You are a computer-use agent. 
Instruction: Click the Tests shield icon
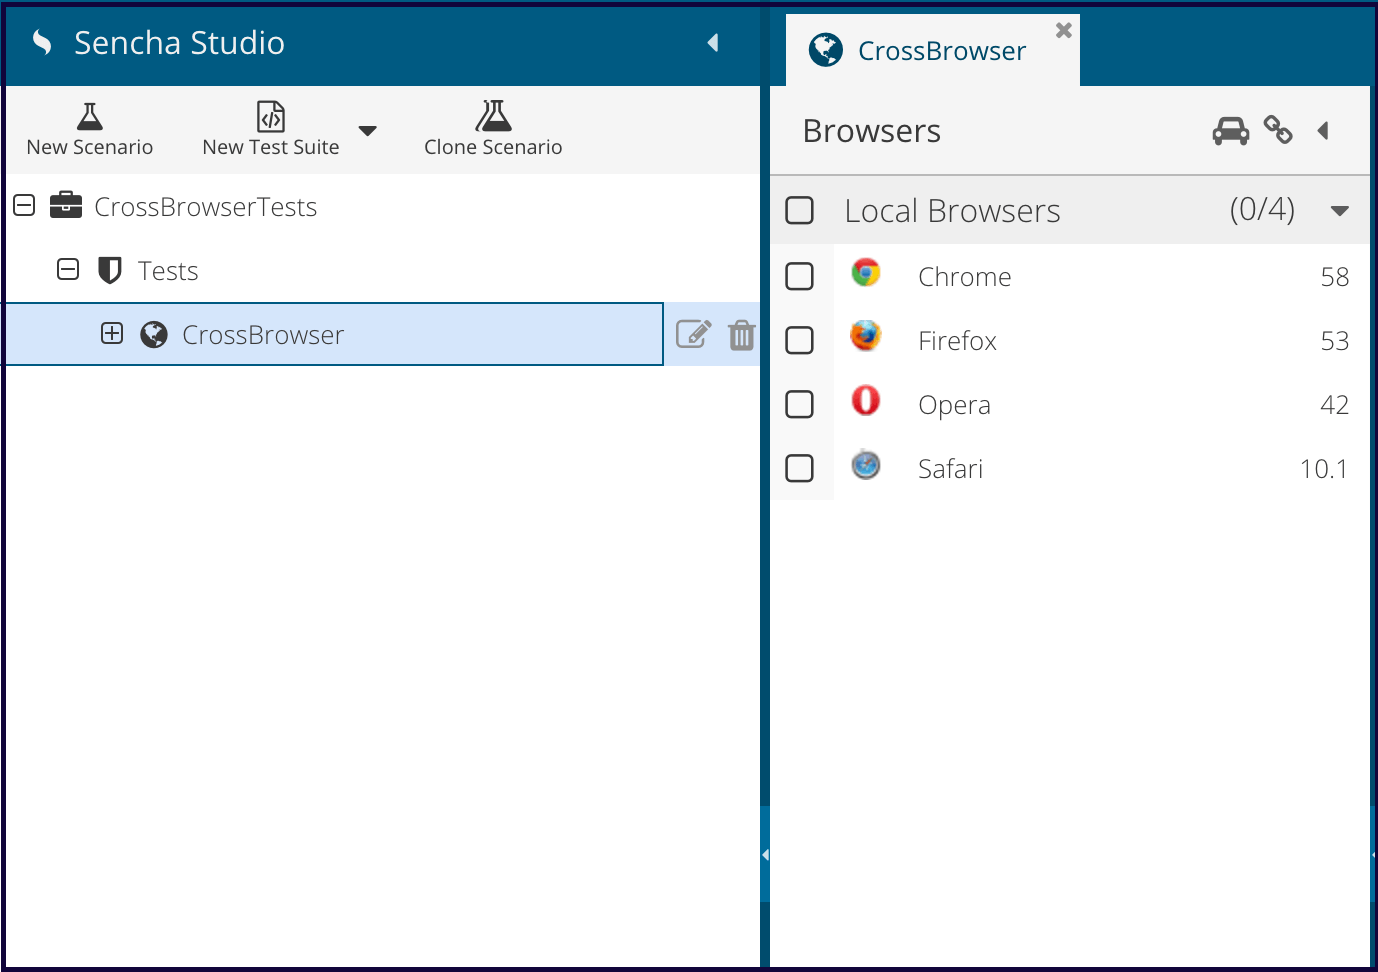point(110,270)
